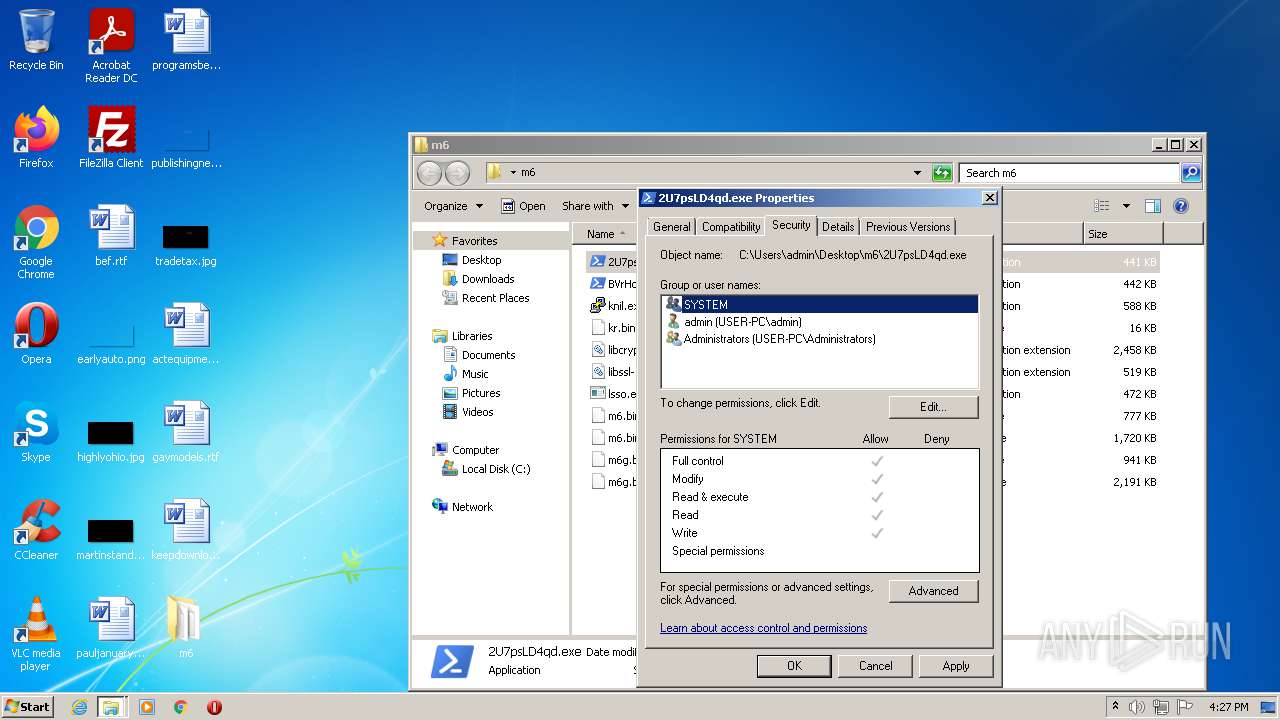Click the Edit... permissions button
Image resolution: width=1280 pixels, height=720 pixels.
[933, 407]
